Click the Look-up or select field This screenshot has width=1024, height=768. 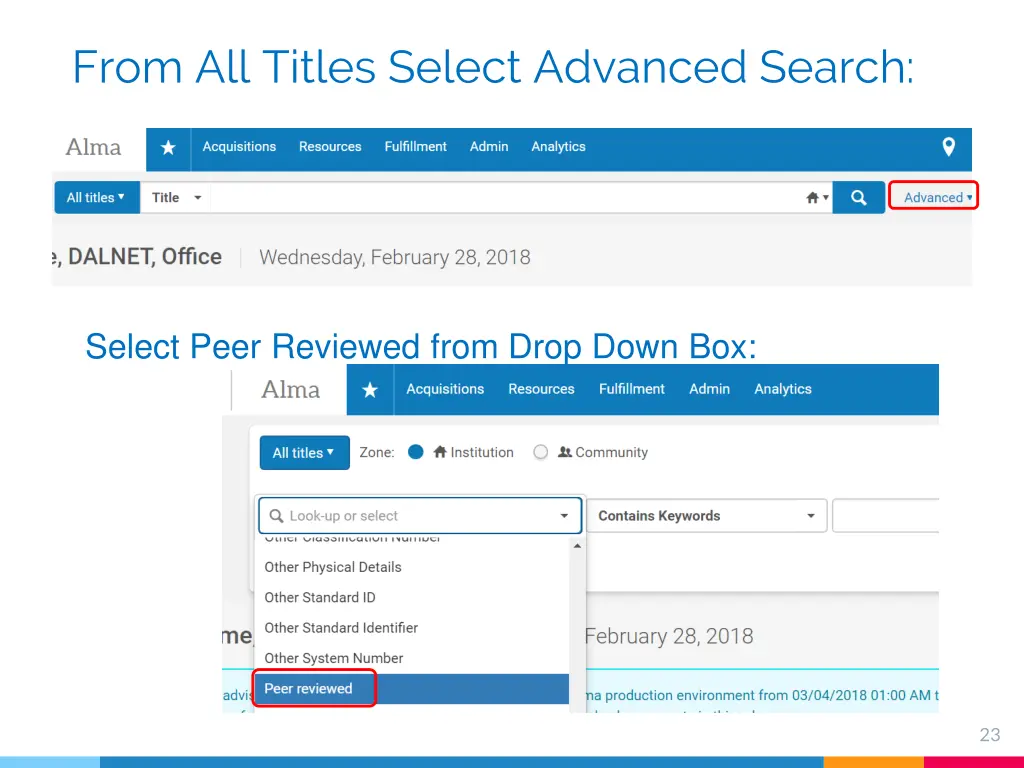tap(420, 516)
